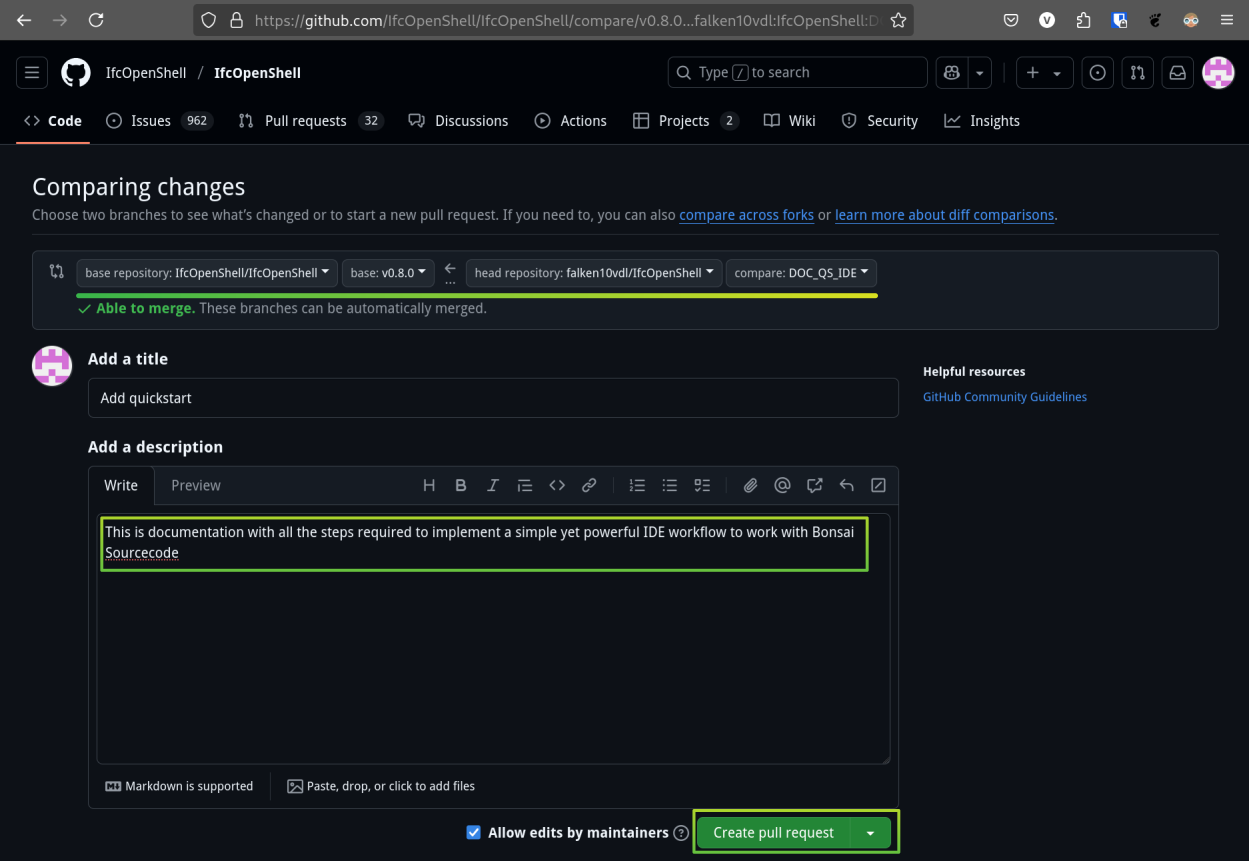1249x861 pixels.
Task: Open your pull requests header icon
Action: 1138,73
